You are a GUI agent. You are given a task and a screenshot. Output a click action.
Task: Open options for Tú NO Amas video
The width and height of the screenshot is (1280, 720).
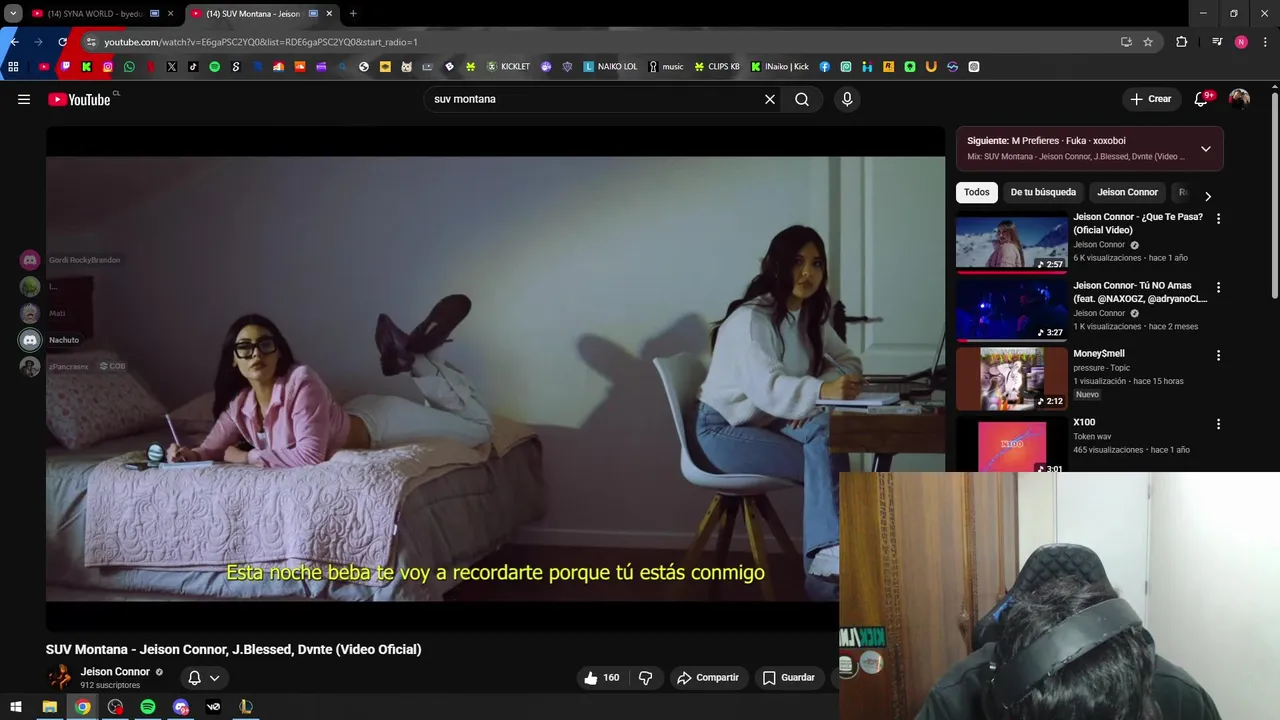(x=1218, y=287)
